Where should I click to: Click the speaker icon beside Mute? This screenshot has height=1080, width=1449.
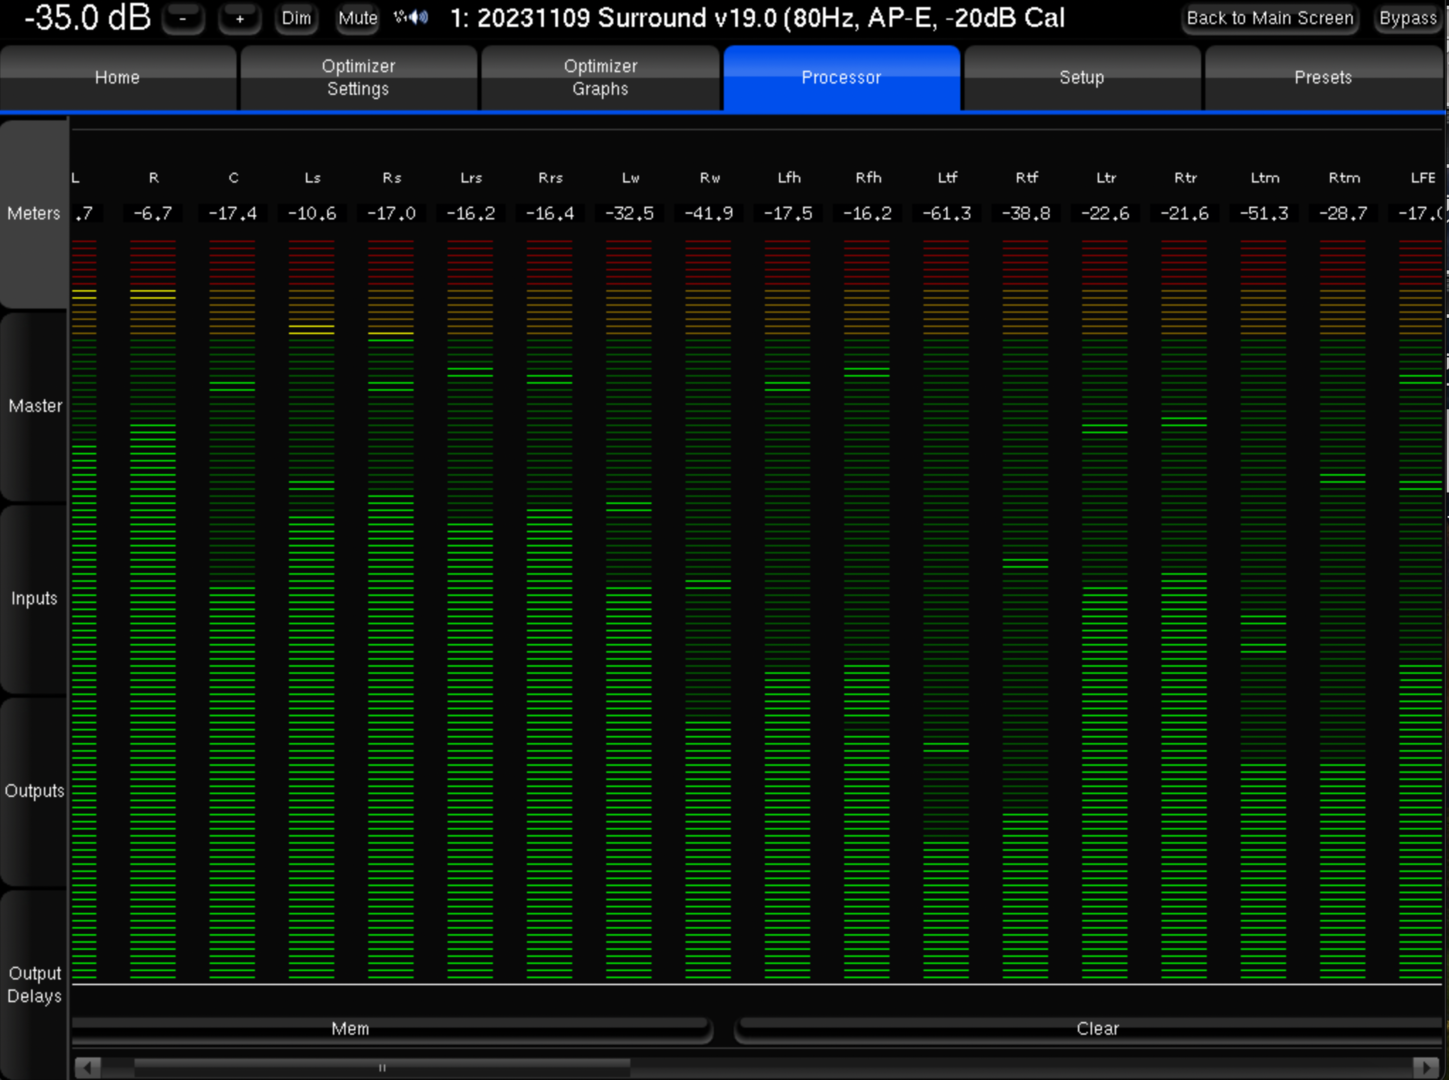(x=411, y=17)
